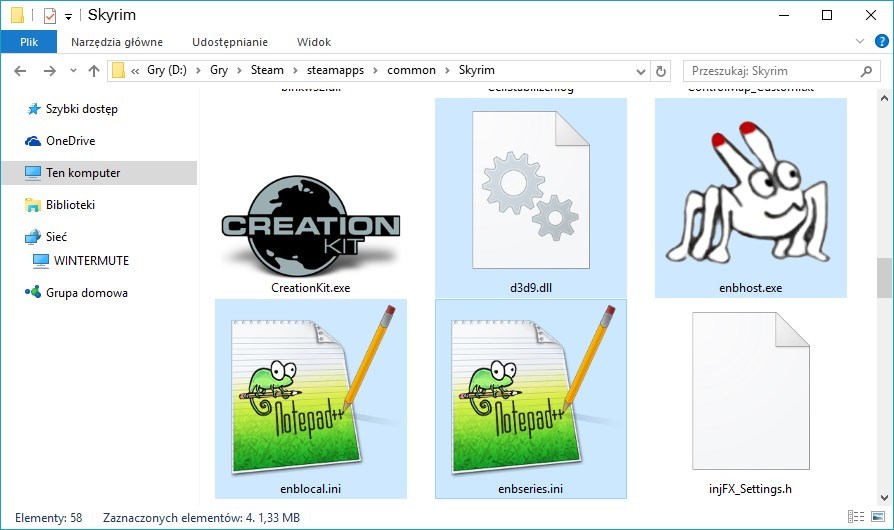Click Skyrim in breadcrumb path
The height and width of the screenshot is (530, 894).
477,70
